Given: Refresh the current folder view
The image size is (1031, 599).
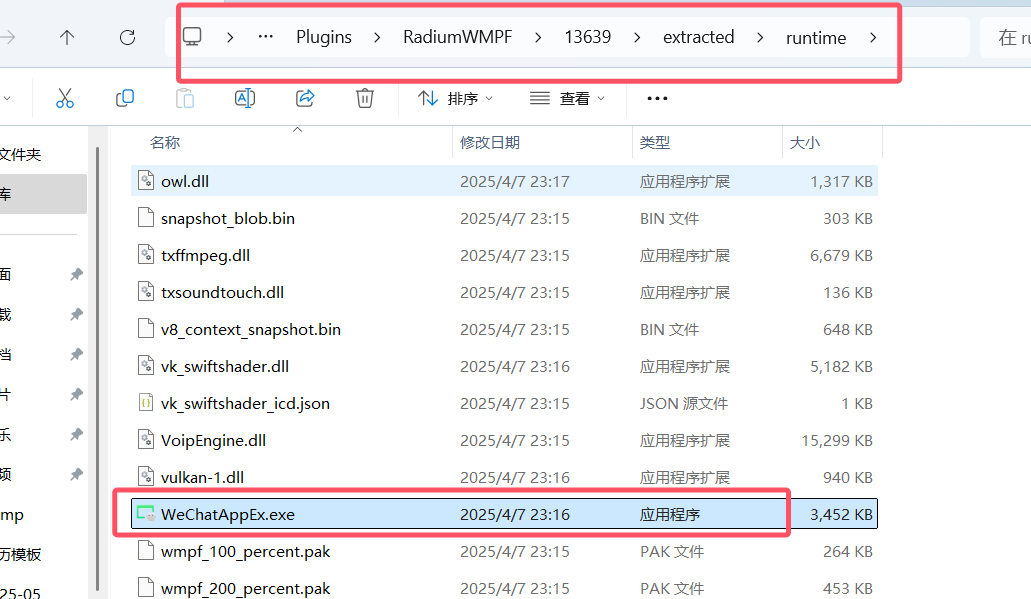Looking at the screenshot, I should point(127,38).
